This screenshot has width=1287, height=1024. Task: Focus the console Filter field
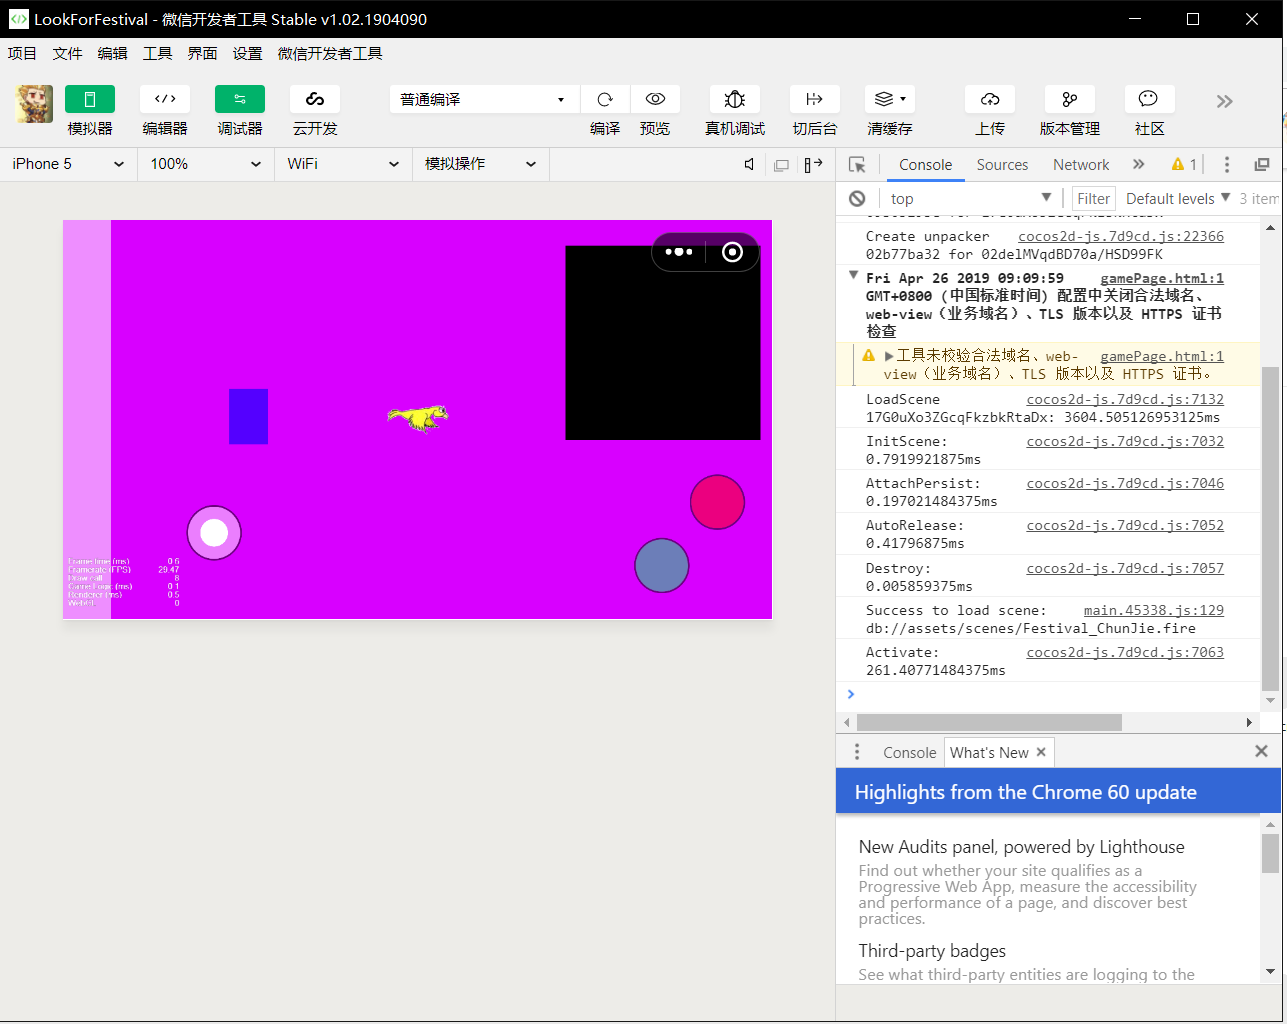tap(1093, 199)
